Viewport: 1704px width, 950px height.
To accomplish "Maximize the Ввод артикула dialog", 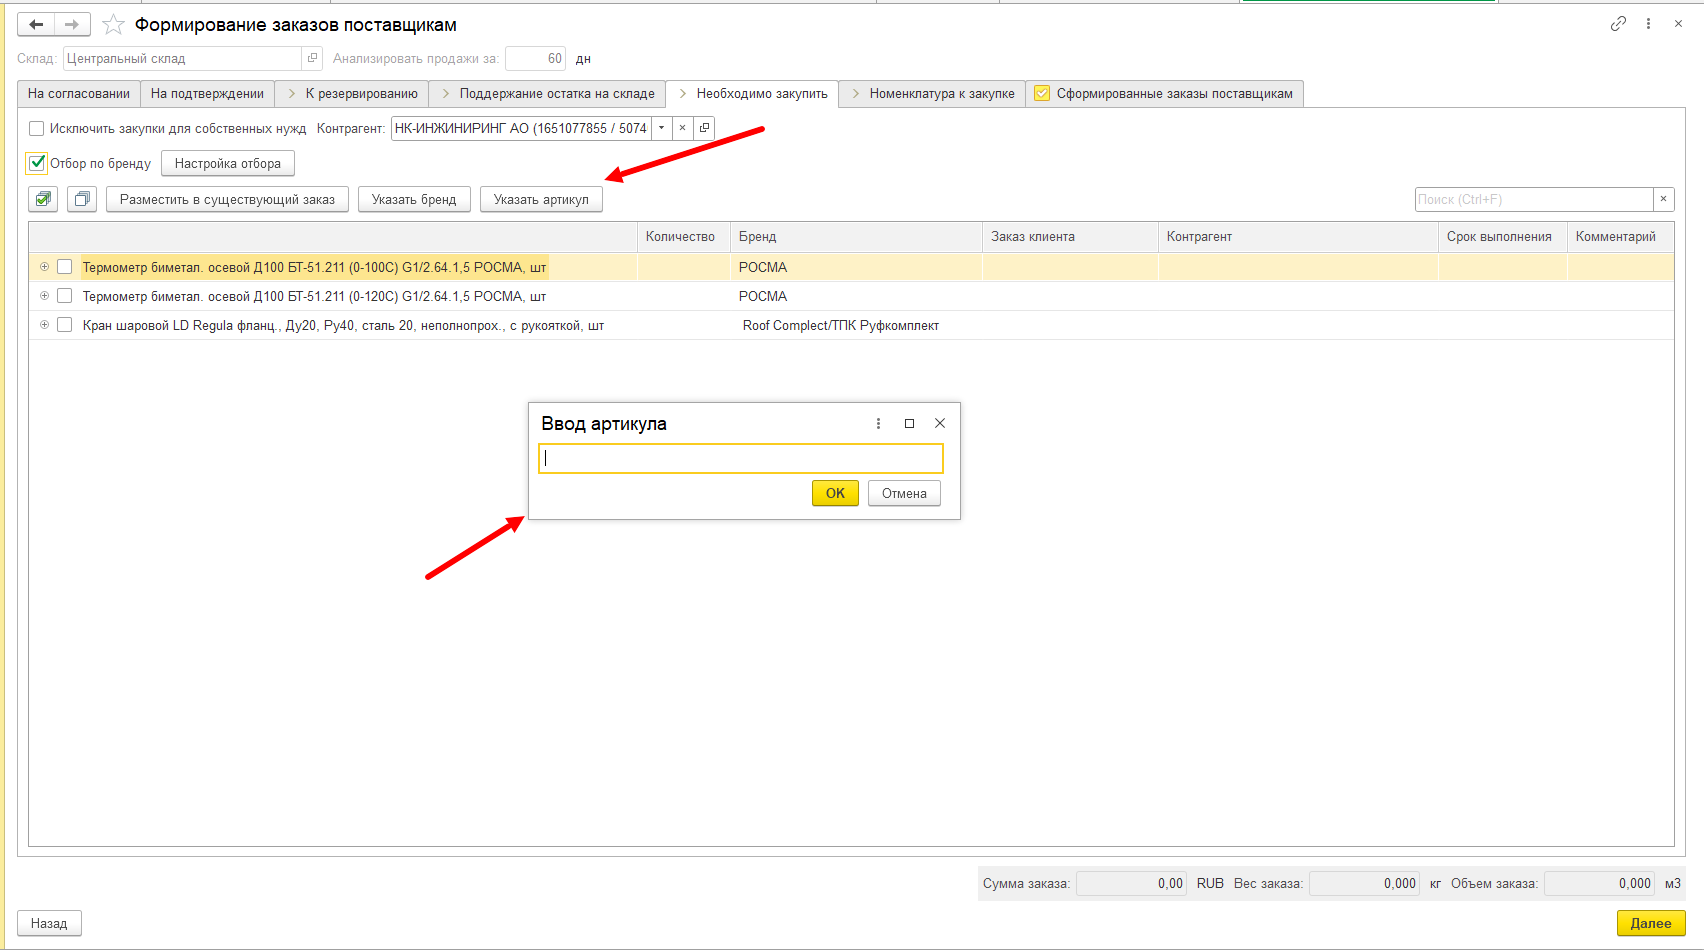I will pos(909,423).
